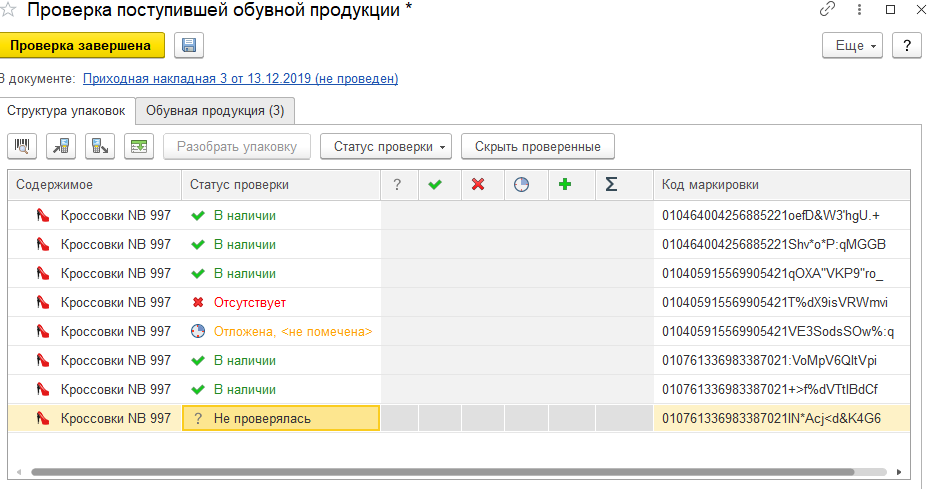Image resolution: width=929 pixels, height=489 pixels.
Task: Open the three-dot options menu
Action: point(859,9)
